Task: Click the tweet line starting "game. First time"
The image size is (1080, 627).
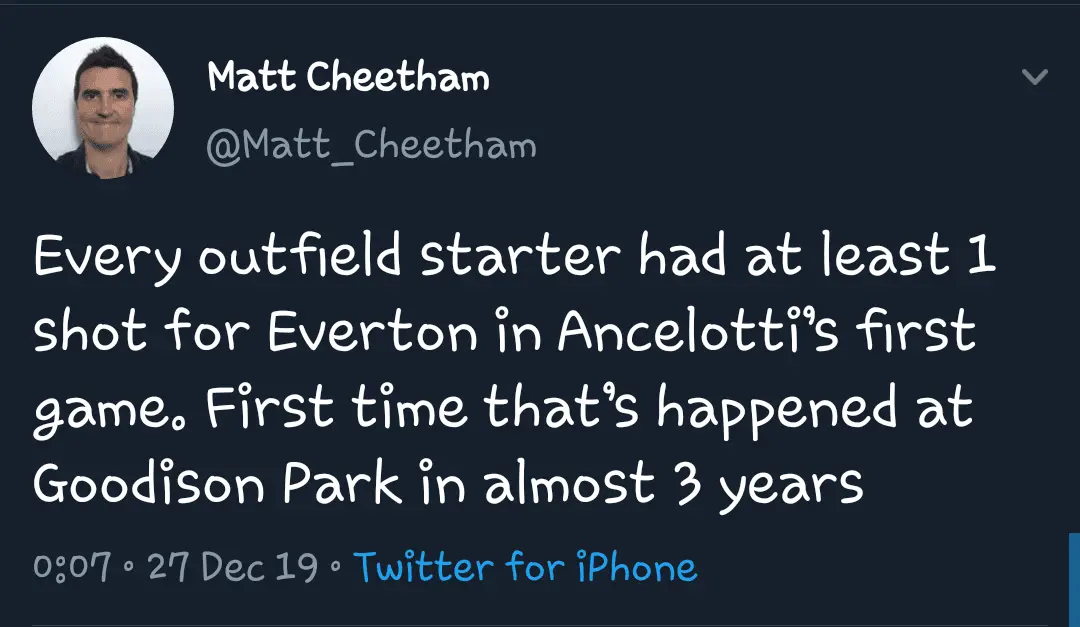Action: (503, 409)
